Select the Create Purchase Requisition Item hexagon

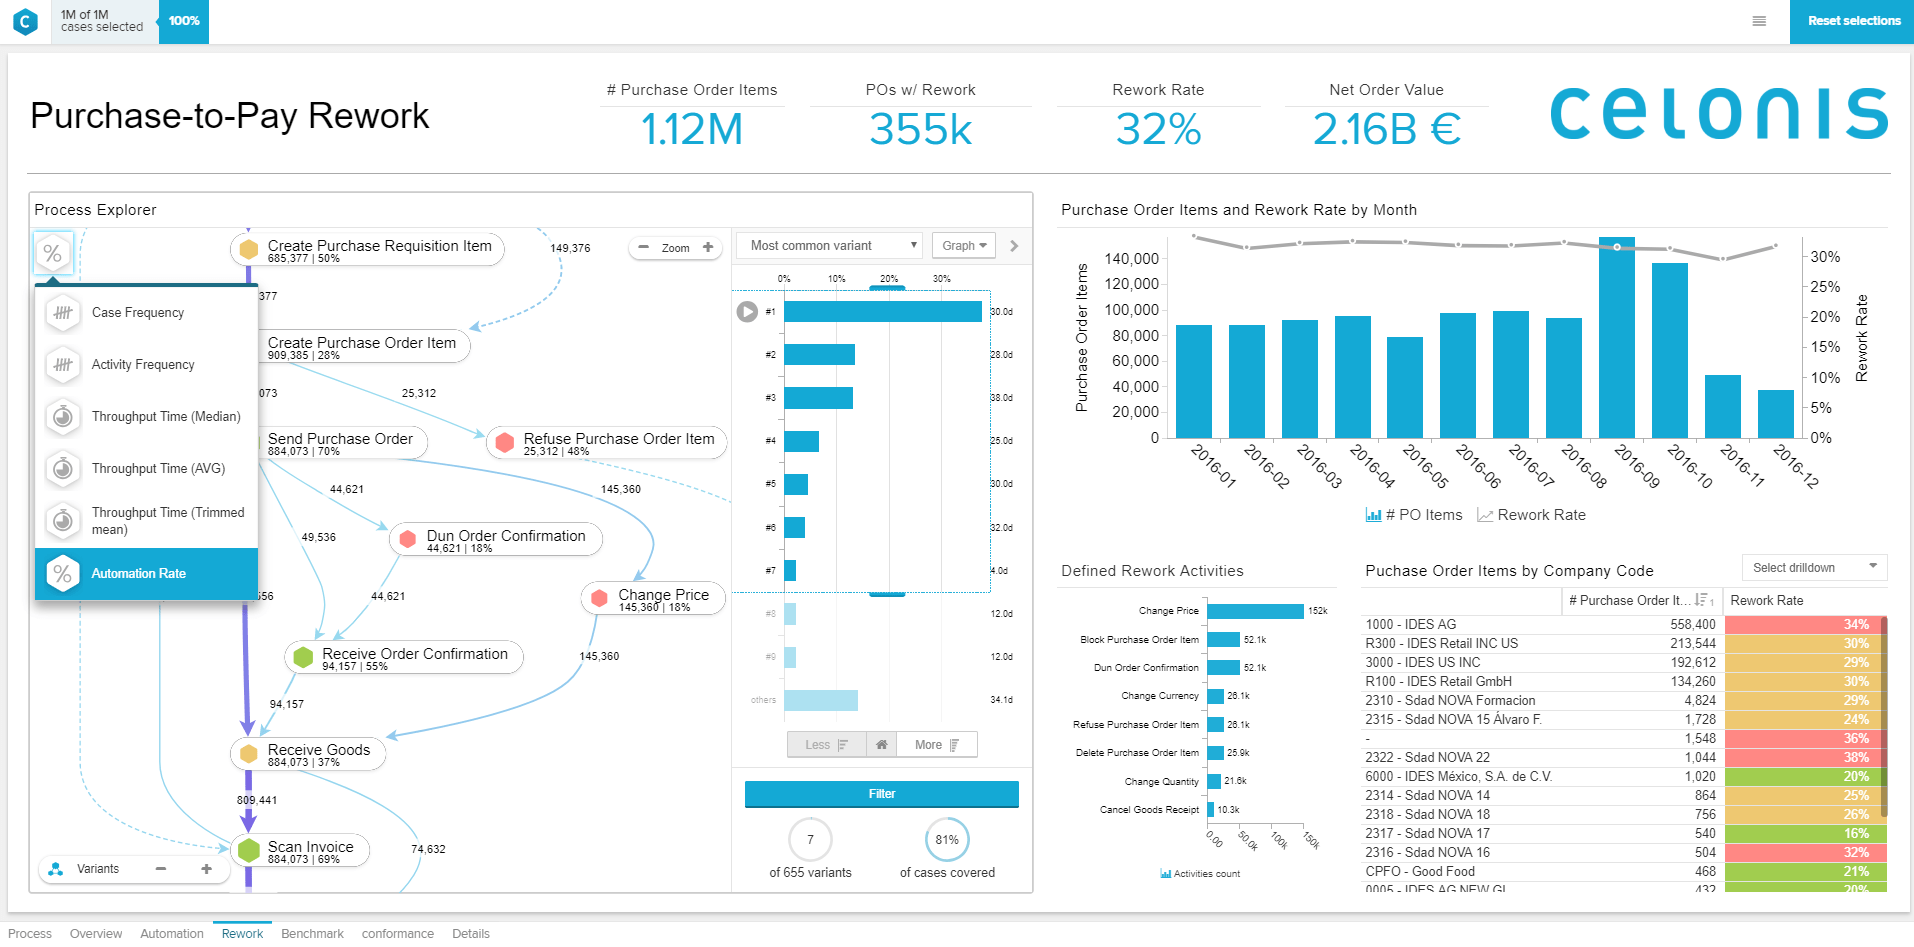tap(249, 250)
